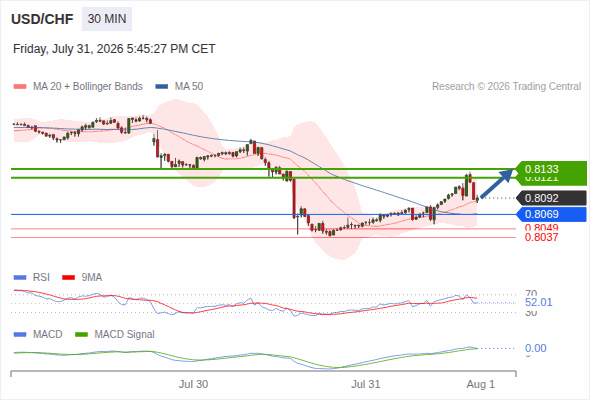Click the RSI value 52.01
The width and height of the screenshot is (590, 400).
click(538, 302)
